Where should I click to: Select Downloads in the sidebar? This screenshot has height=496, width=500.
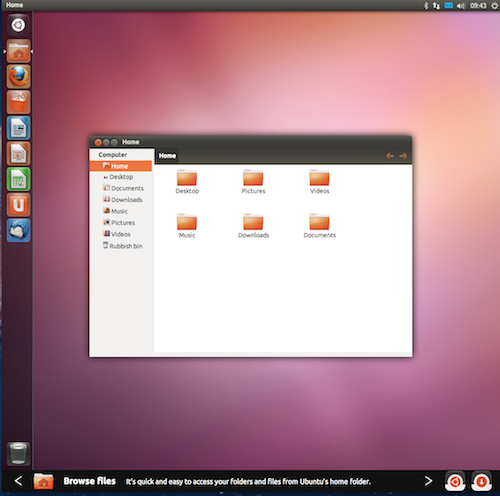(x=123, y=200)
